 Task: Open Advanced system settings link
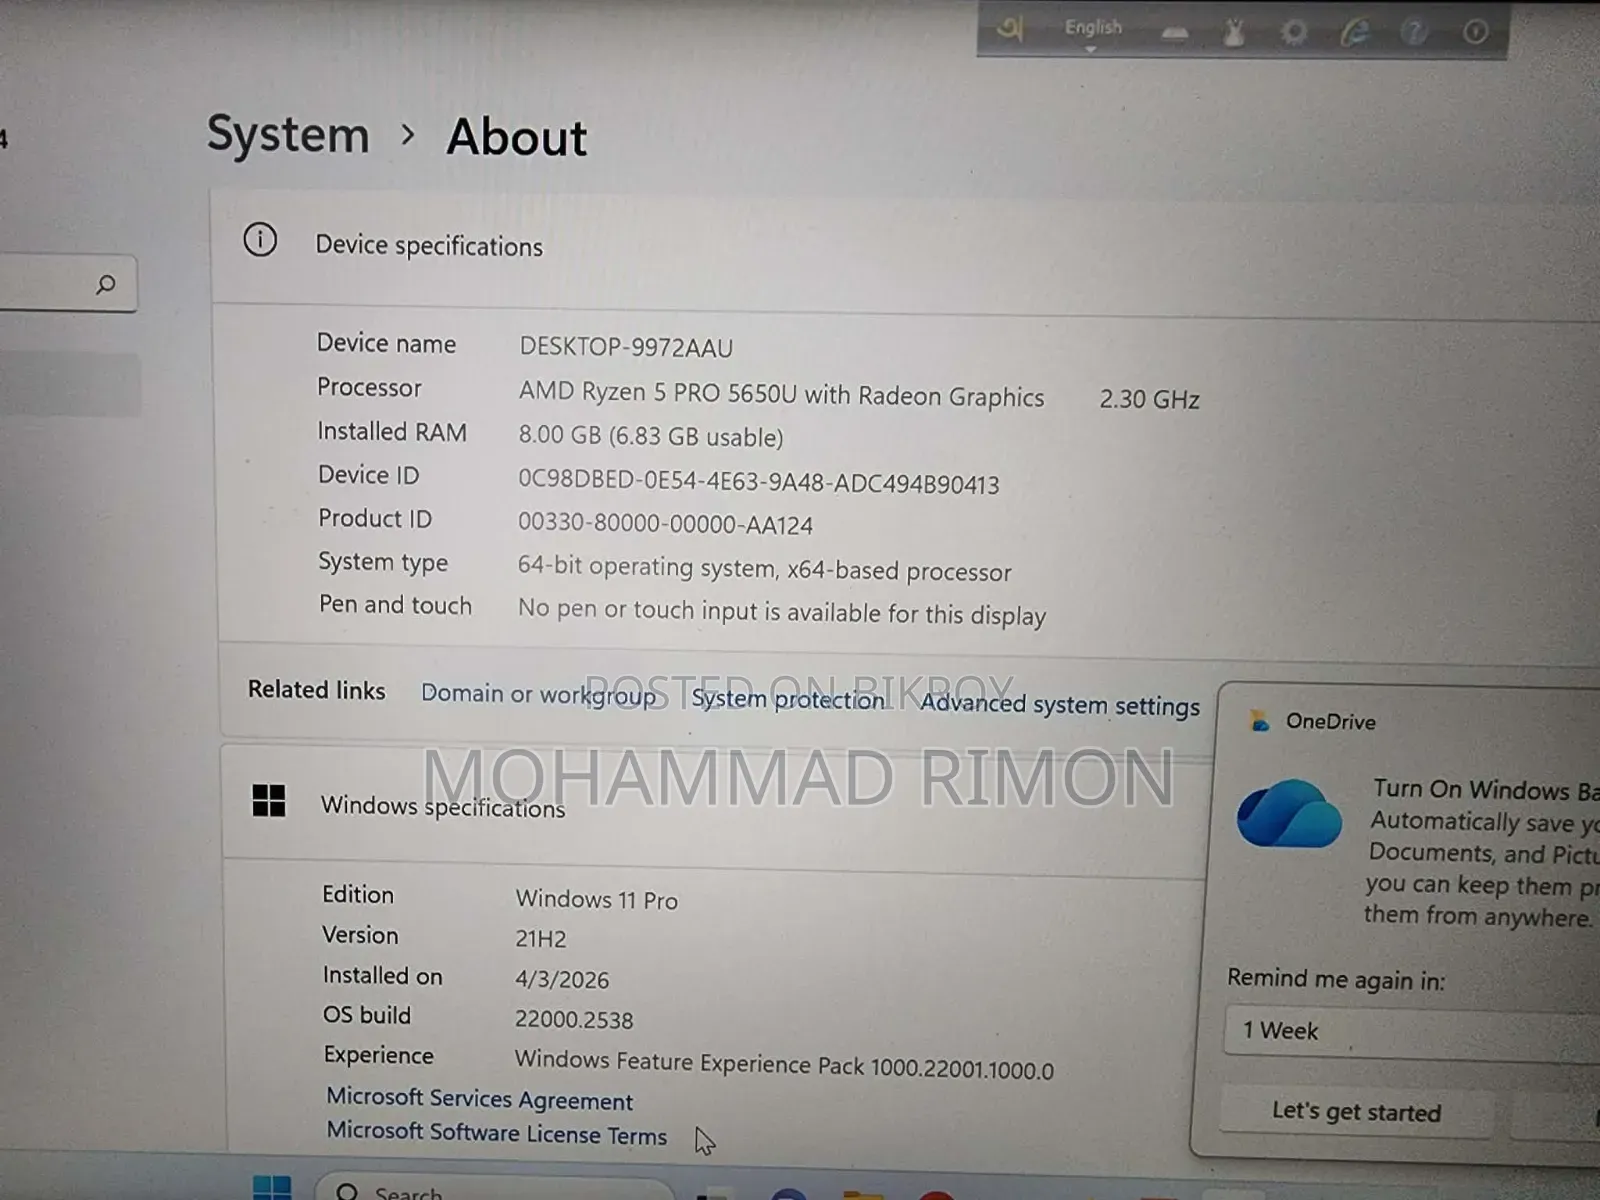(x=1059, y=704)
